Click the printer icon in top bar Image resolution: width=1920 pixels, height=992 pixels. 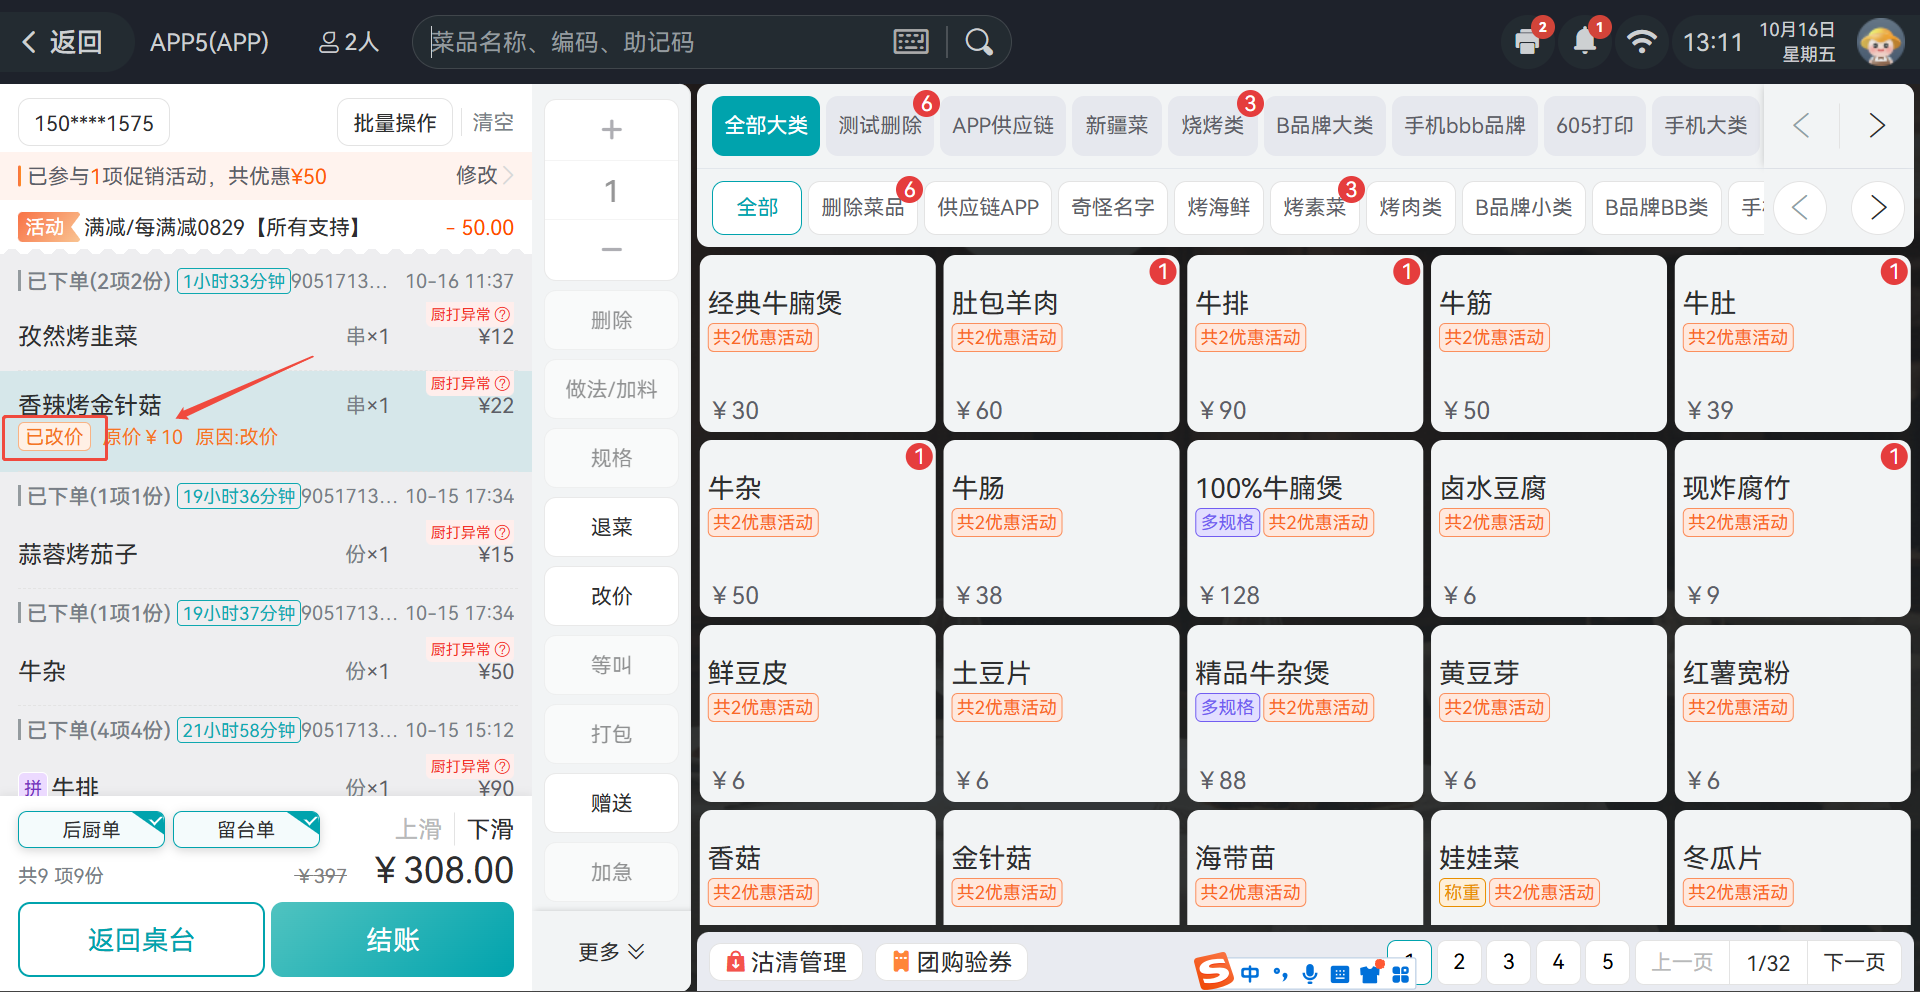tap(1527, 42)
